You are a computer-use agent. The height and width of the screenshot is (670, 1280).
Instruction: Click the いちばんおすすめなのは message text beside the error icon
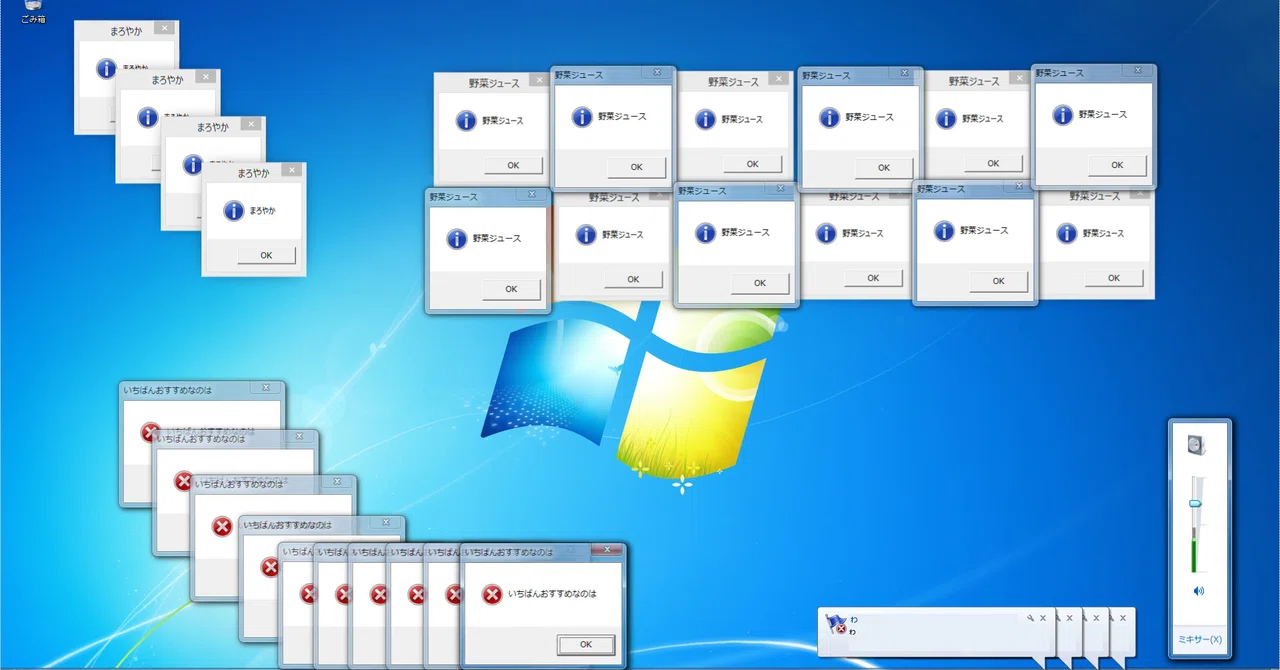(552, 594)
